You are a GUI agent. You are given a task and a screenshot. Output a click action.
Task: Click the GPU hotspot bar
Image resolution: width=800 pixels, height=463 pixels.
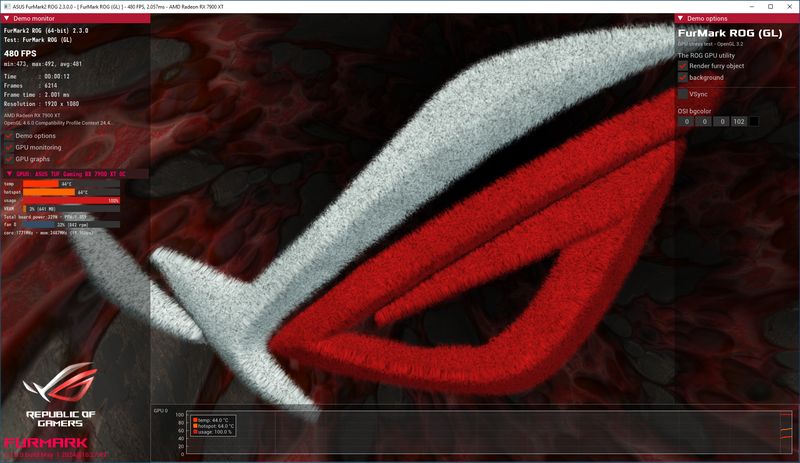point(71,192)
